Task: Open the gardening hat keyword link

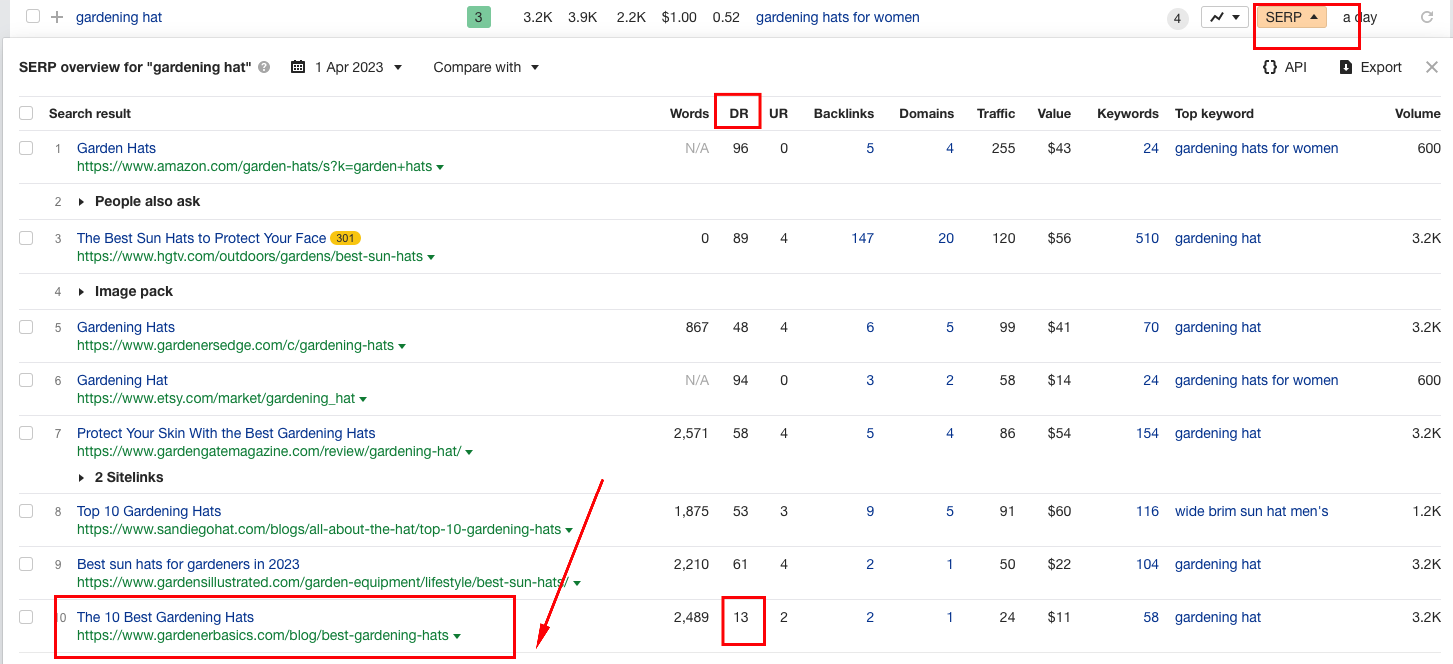Action: 119,17
